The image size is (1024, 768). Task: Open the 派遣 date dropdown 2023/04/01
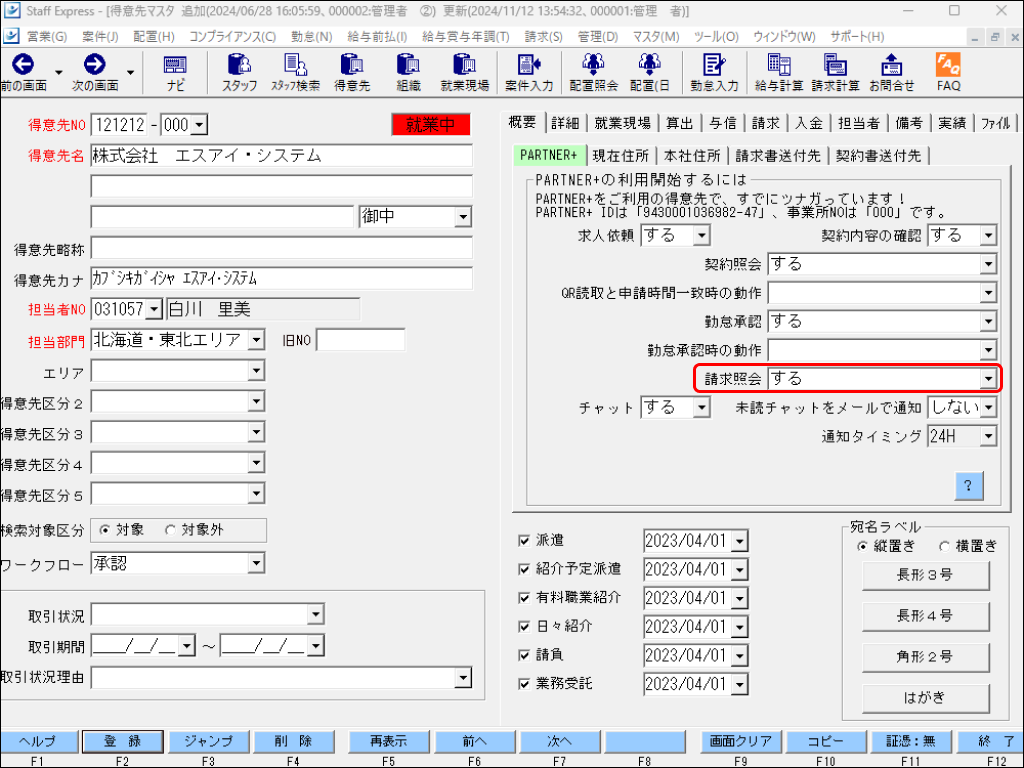click(739, 541)
